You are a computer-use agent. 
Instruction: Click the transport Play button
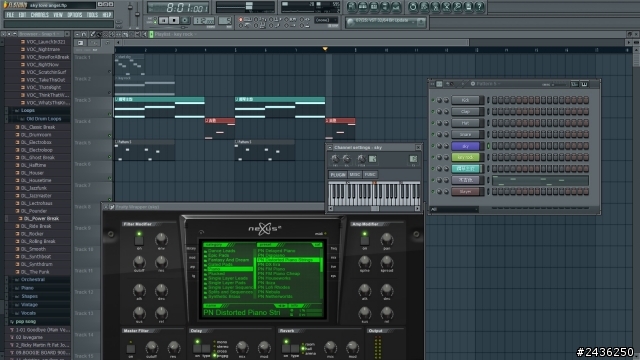pos(163,20)
